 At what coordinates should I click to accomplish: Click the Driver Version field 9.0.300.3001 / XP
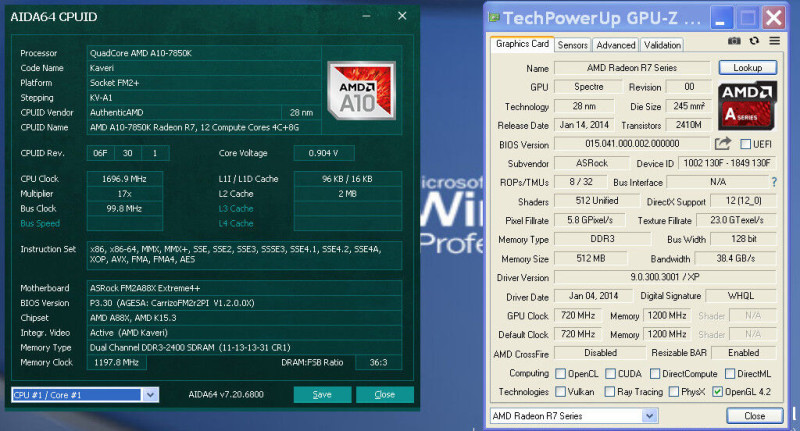(x=665, y=277)
